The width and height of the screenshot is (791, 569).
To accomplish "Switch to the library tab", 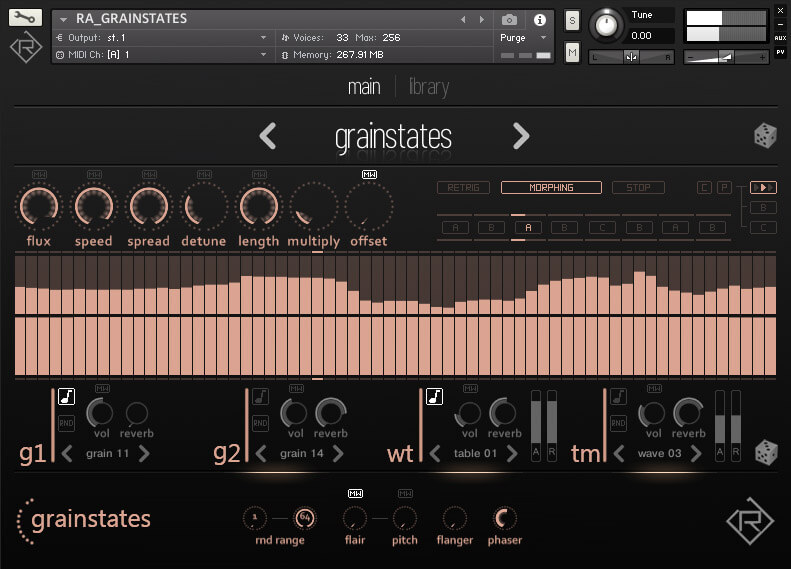I will coord(428,87).
